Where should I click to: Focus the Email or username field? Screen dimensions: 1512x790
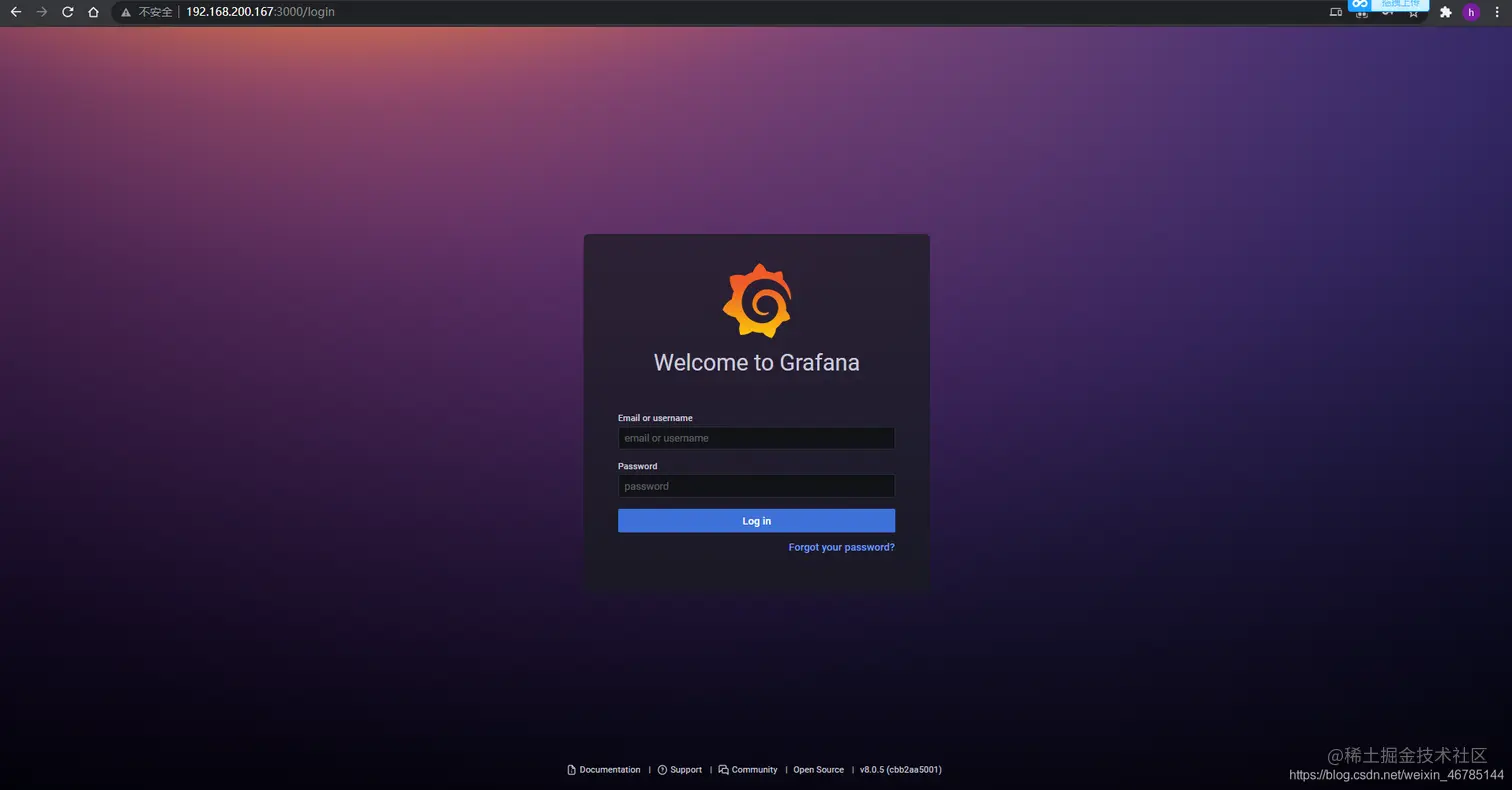tap(756, 438)
